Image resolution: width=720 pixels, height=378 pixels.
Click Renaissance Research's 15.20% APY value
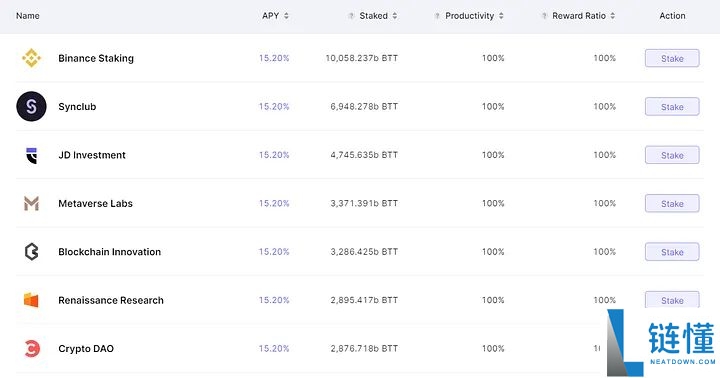[x=274, y=300]
